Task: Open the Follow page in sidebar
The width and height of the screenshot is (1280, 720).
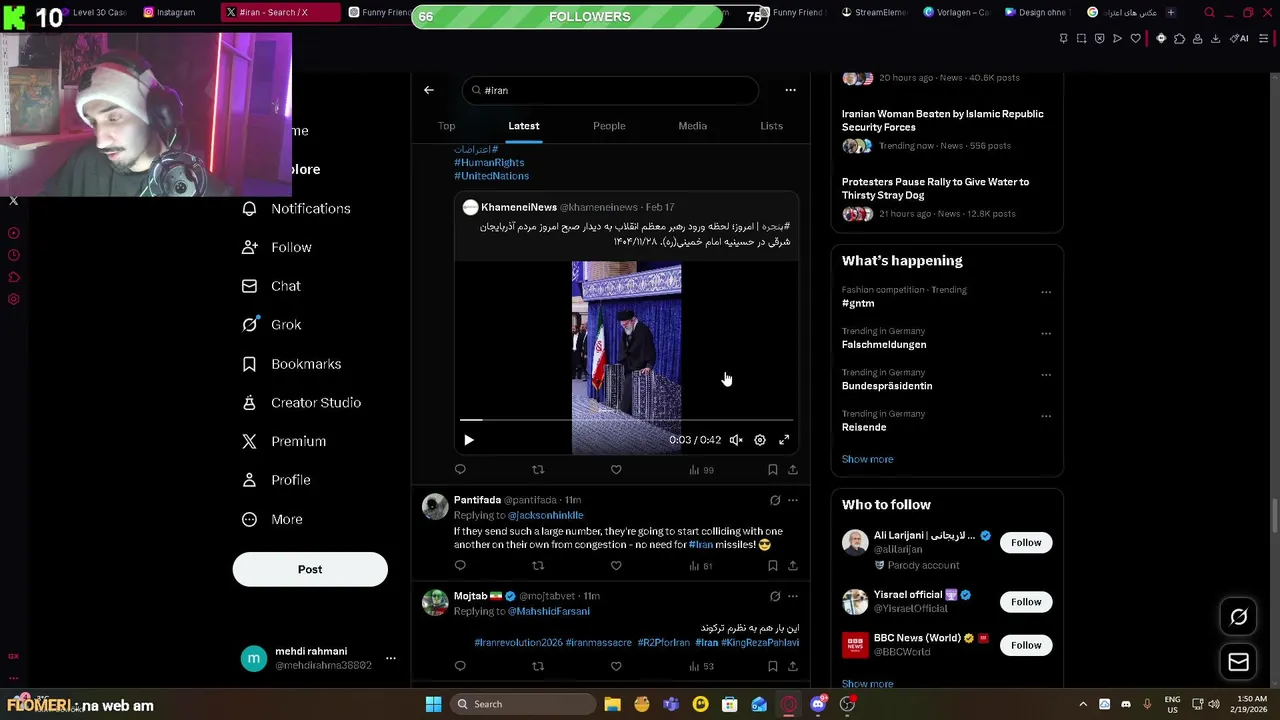Action: point(277,247)
